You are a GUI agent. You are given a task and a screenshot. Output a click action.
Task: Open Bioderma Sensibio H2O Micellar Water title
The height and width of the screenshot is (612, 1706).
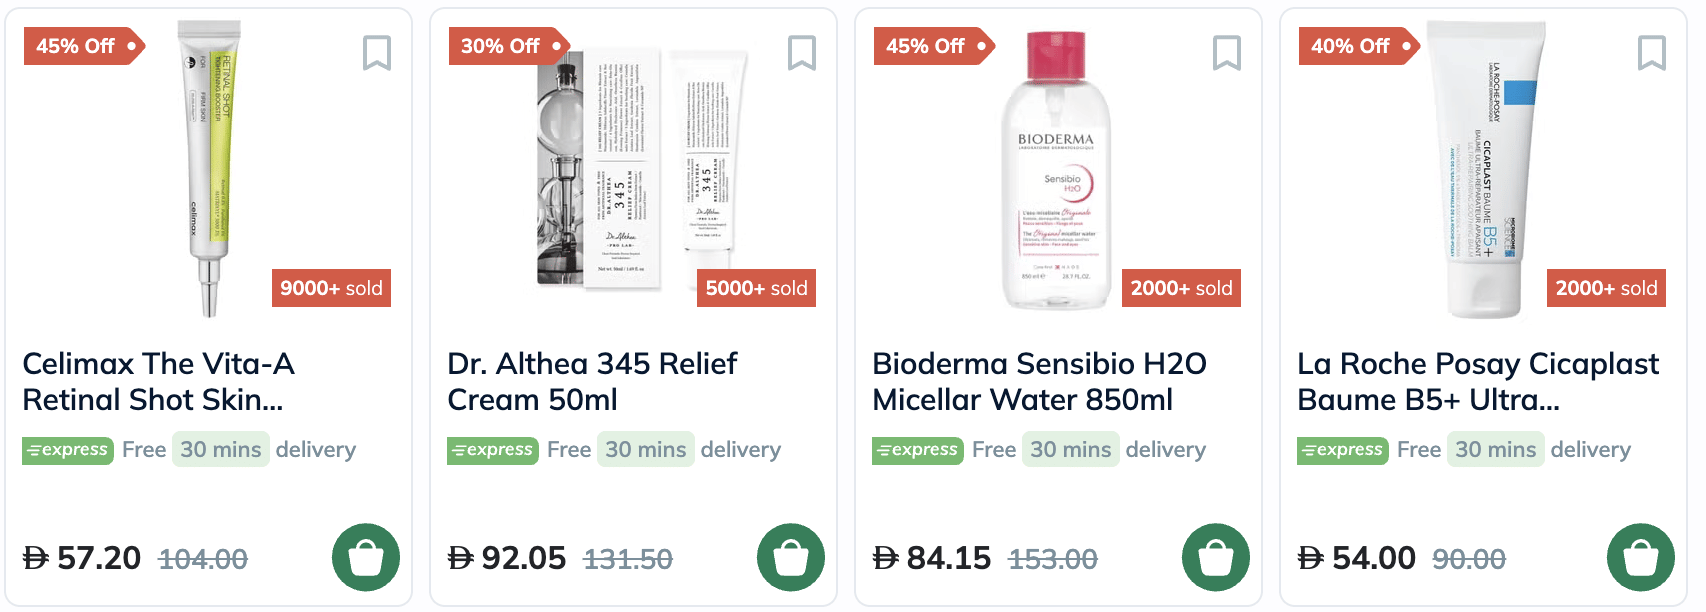1039,381
